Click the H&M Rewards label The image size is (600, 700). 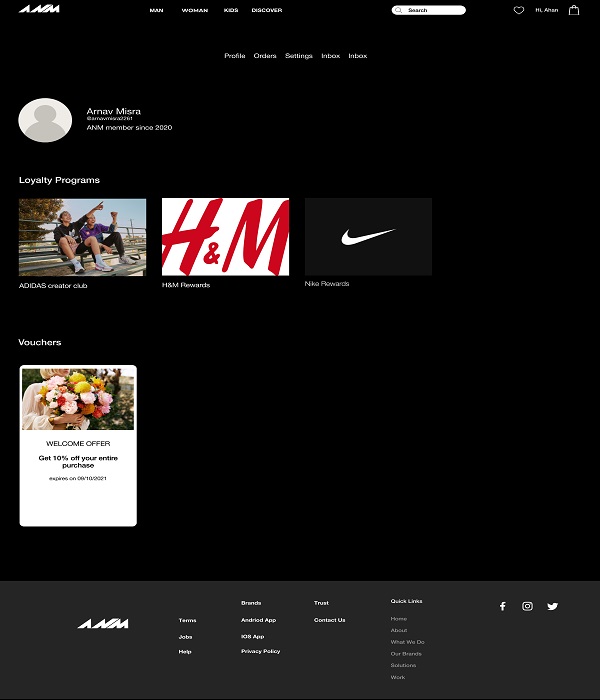coord(186,285)
